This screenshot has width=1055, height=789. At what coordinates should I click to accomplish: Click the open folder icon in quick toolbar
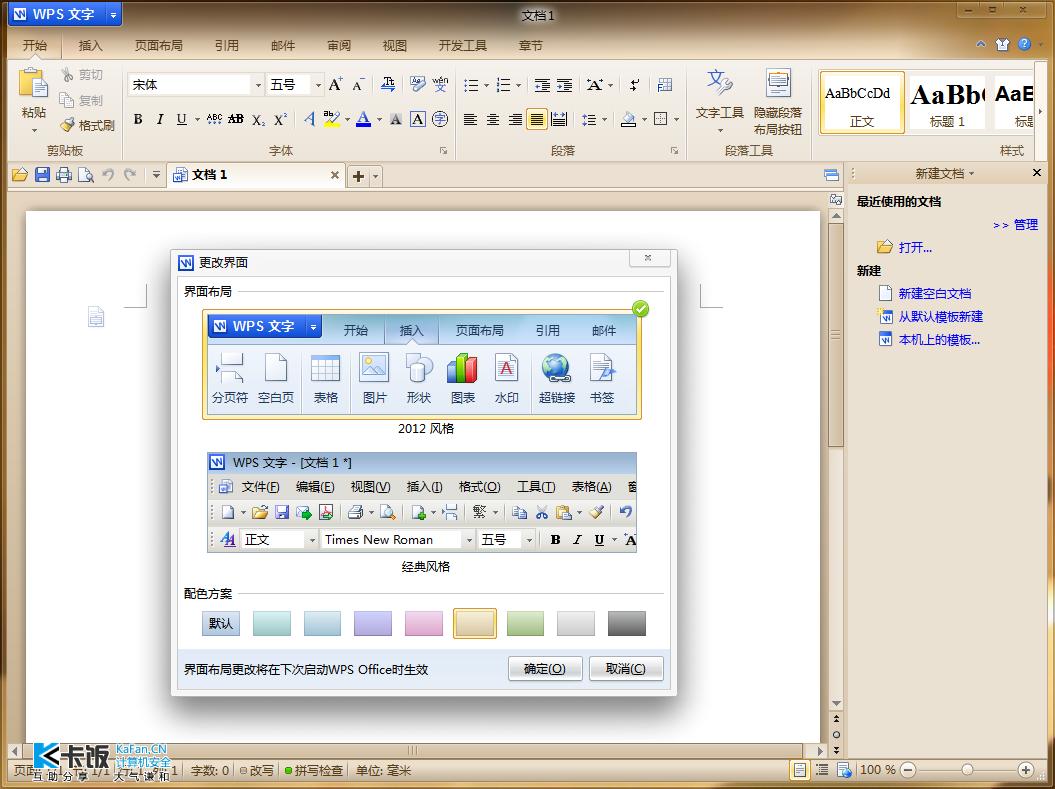(x=20, y=175)
